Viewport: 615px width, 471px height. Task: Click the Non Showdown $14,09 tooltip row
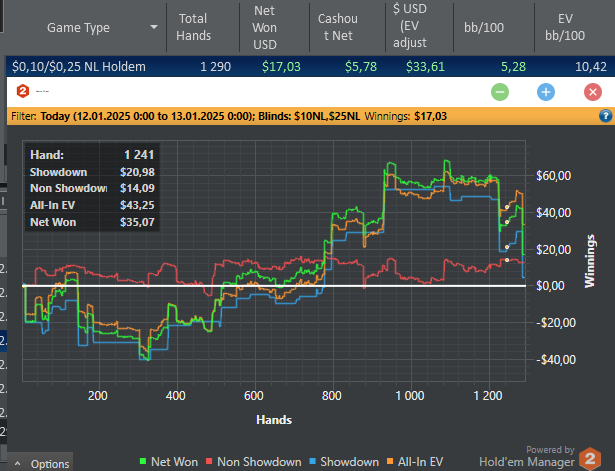point(92,188)
